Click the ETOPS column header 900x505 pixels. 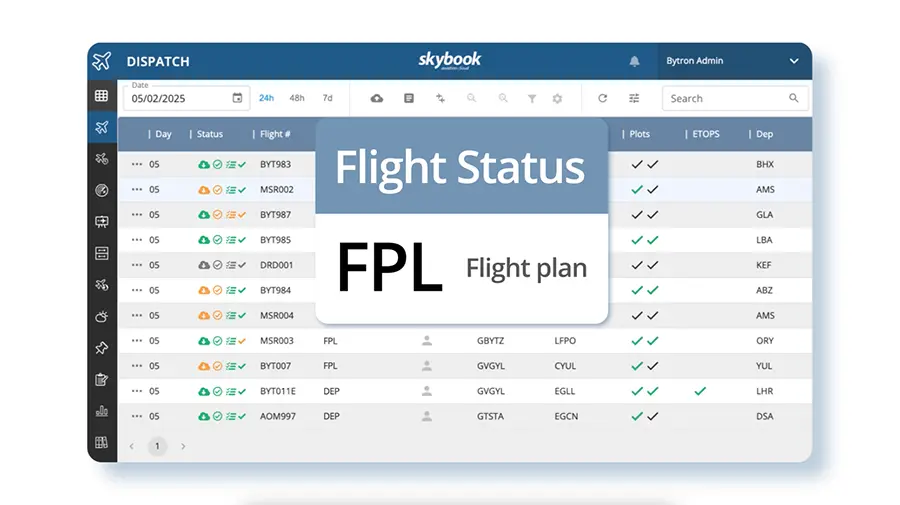point(705,134)
